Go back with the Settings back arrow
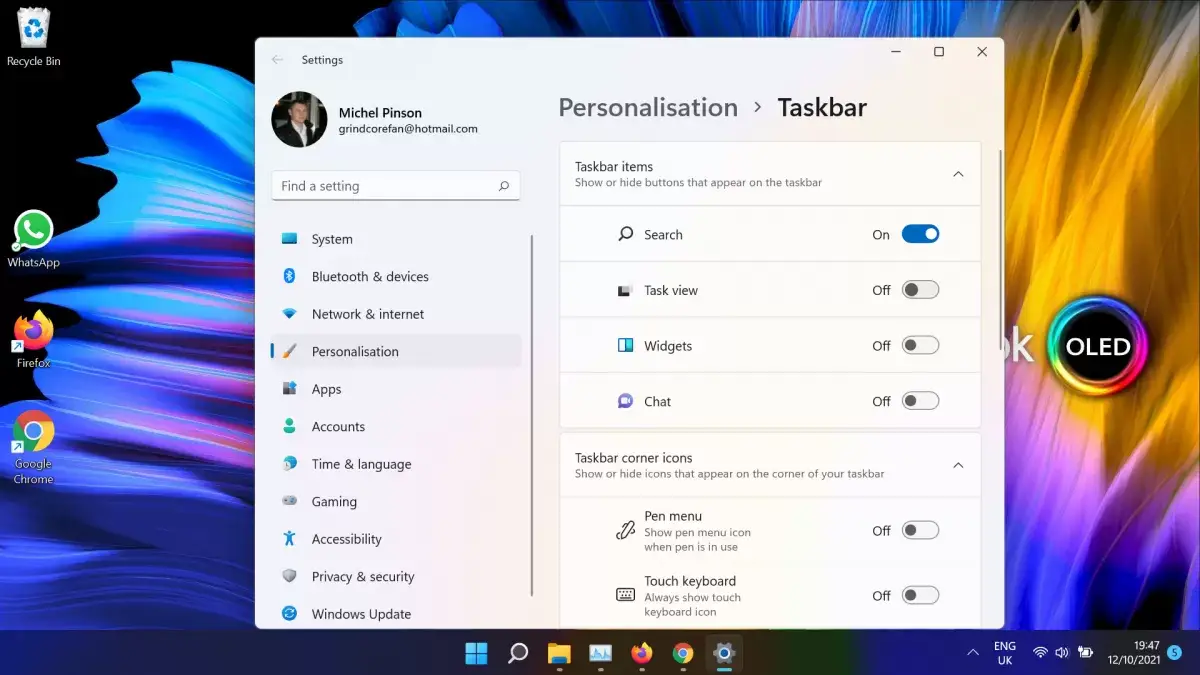The width and height of the screenshot is (1200, 675). [x=277, y=60]
